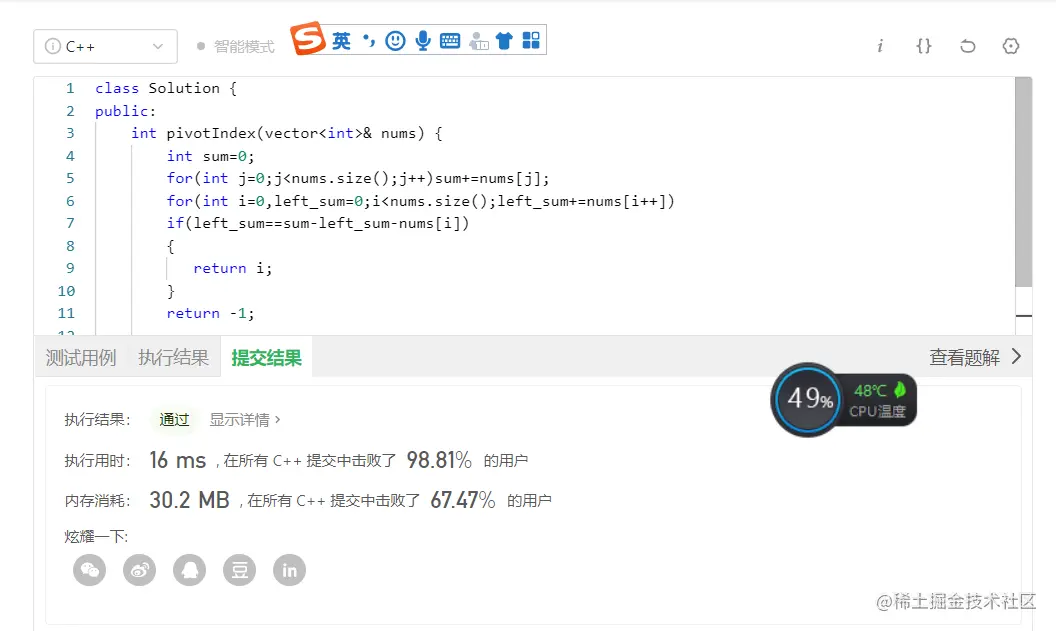
Task: Click line number 11 in gutter
Action: tap(66, 313)
